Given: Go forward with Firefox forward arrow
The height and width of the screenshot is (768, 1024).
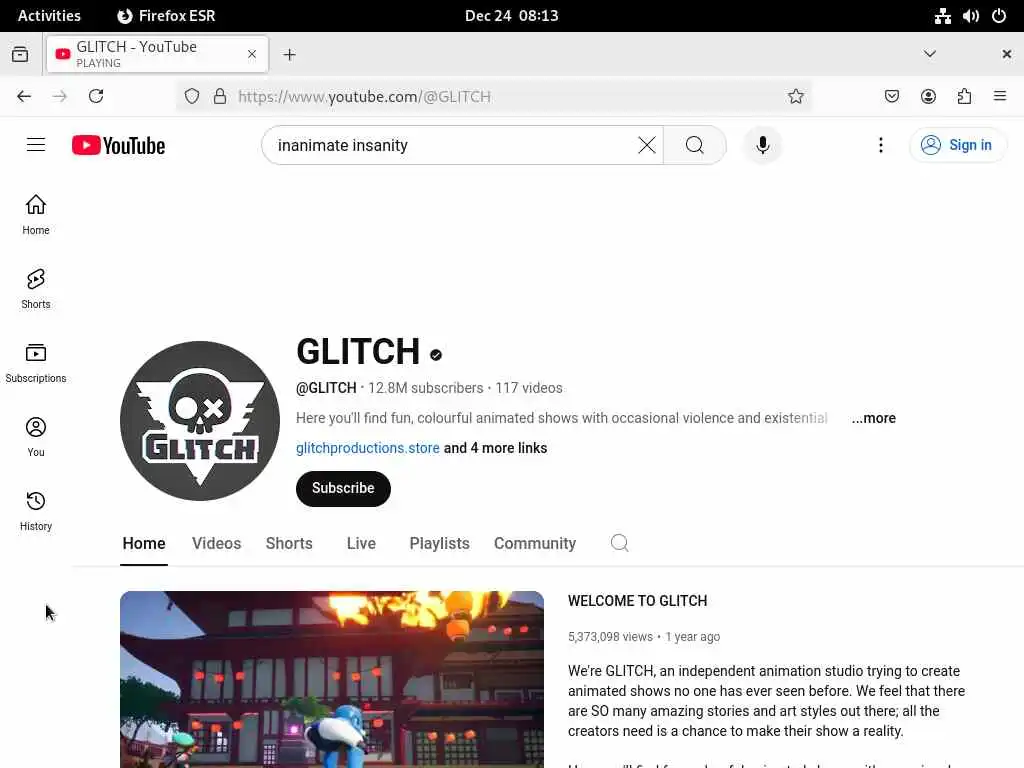Looking at the screenshot, I should [x=60, y=97].
